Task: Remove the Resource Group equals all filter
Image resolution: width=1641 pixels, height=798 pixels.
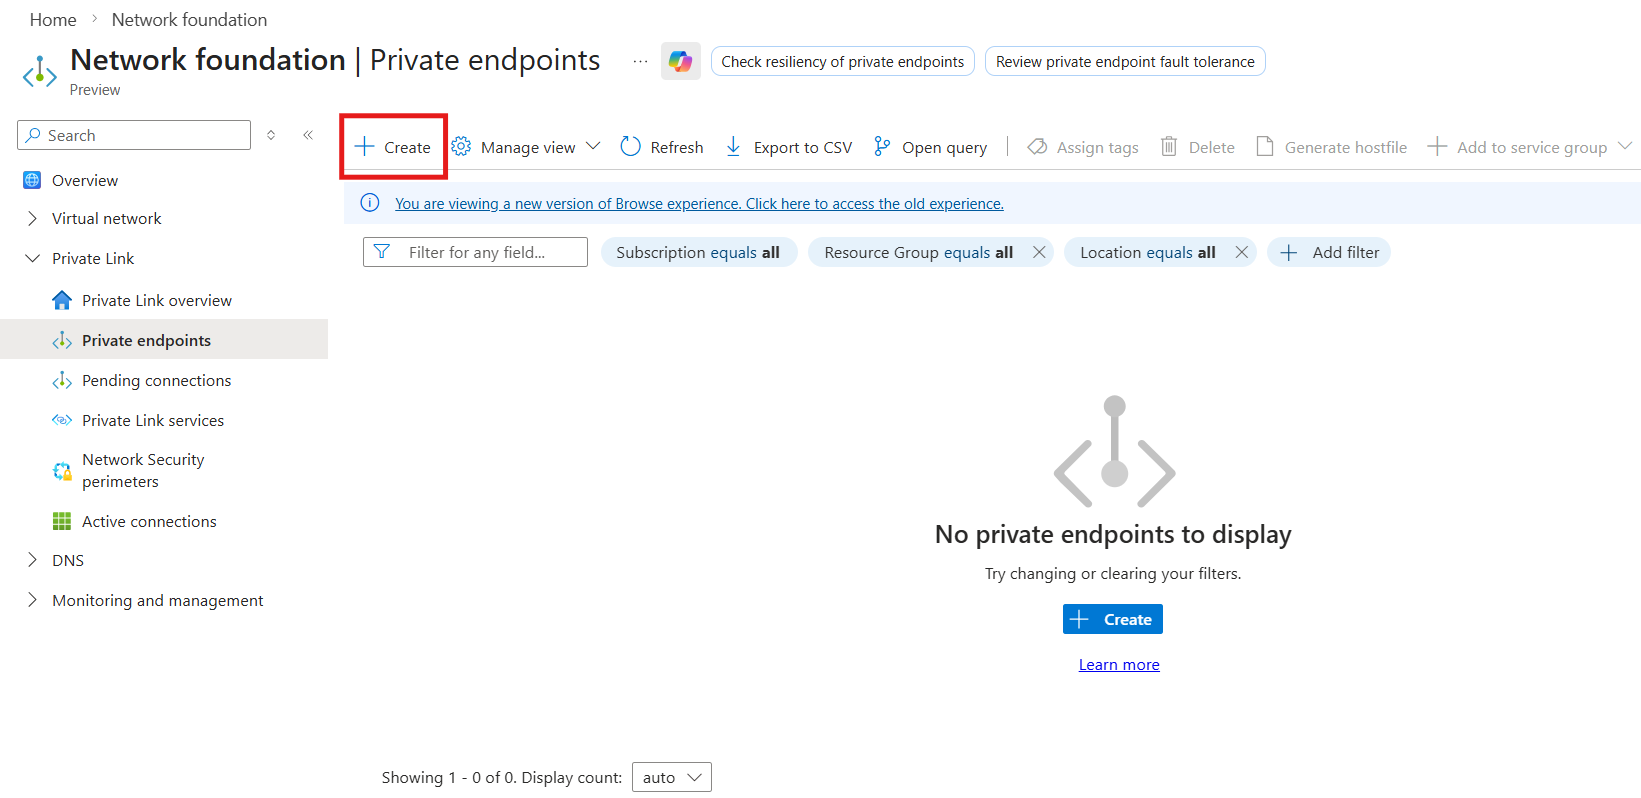Action: 1039,252
